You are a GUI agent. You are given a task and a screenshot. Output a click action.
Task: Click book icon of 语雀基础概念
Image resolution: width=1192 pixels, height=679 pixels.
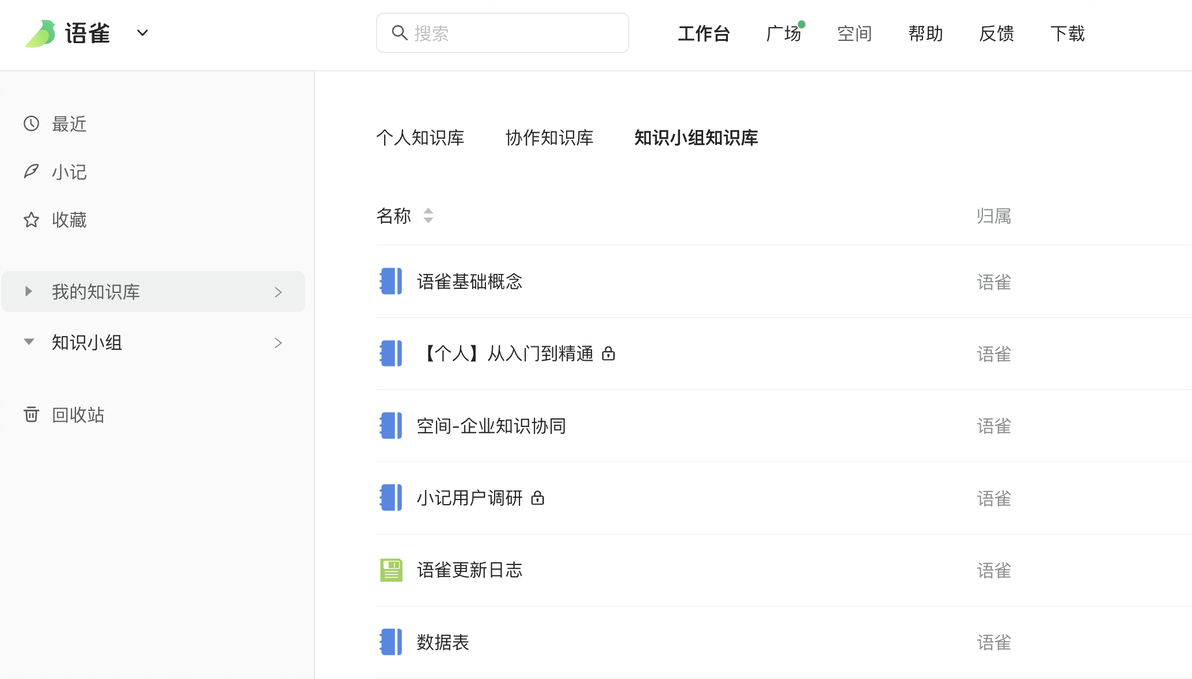coord(391,281)
